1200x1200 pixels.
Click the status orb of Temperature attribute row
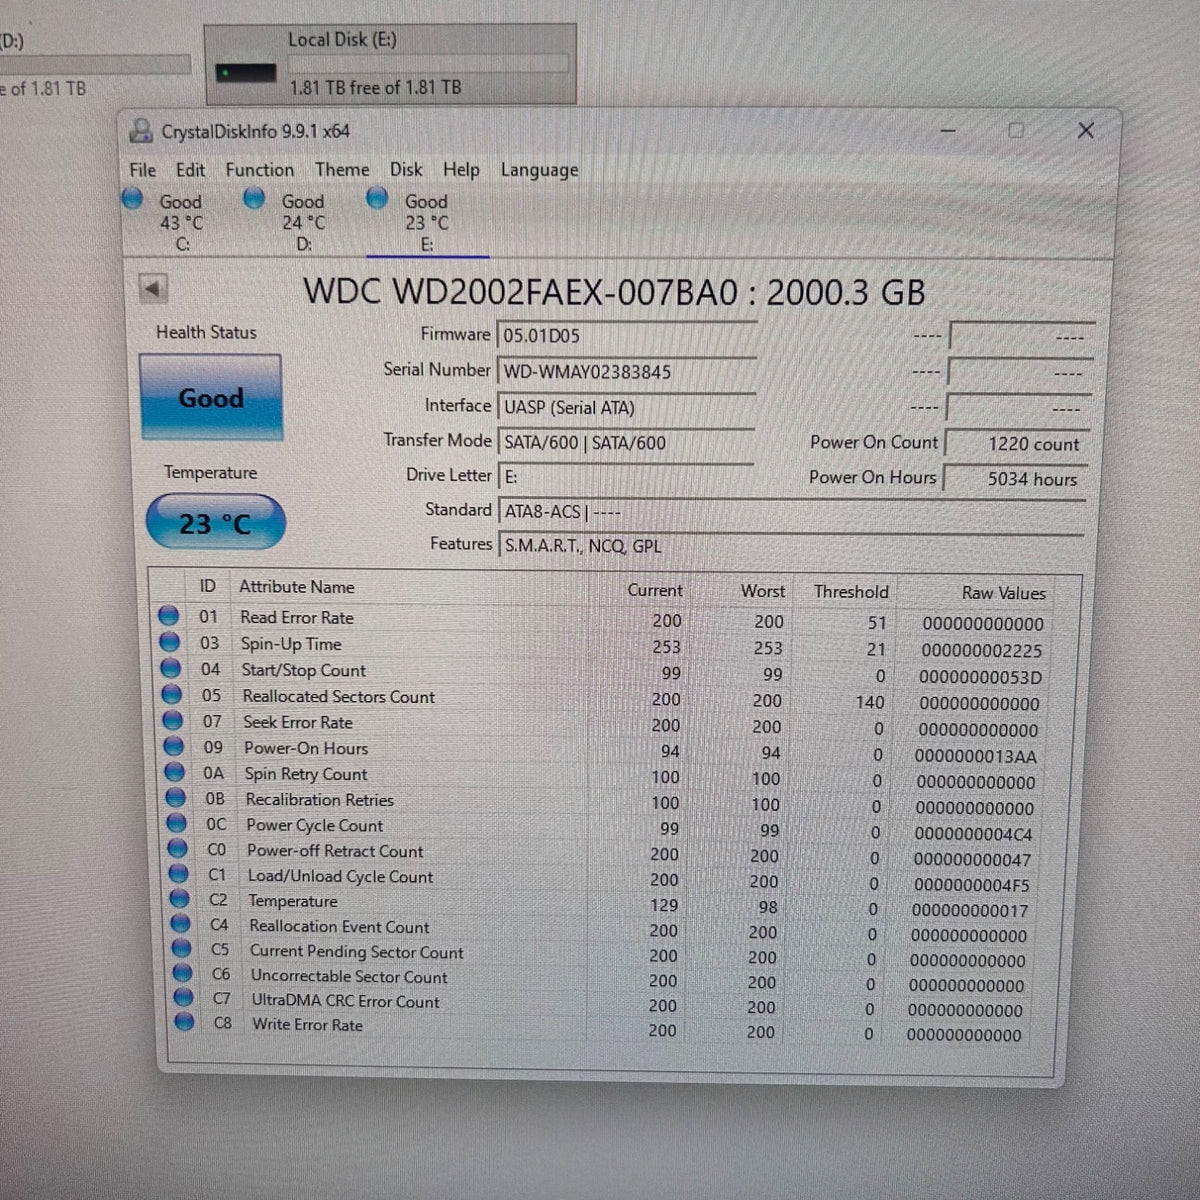(180, 898)
